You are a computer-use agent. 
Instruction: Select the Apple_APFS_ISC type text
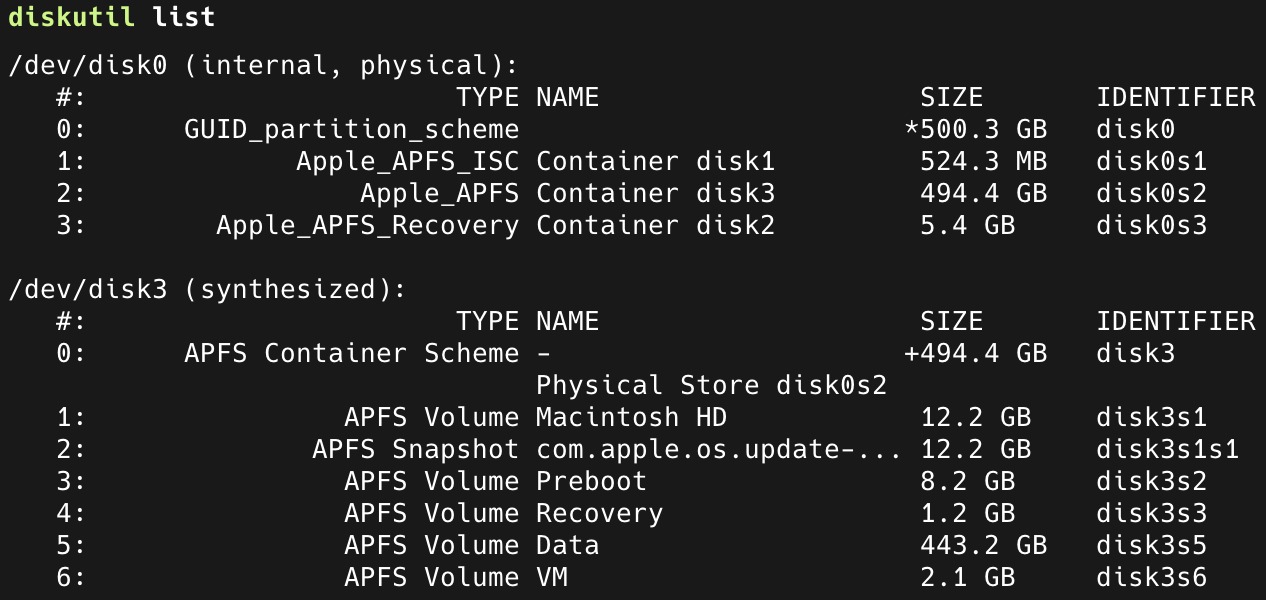pos(407,161)
